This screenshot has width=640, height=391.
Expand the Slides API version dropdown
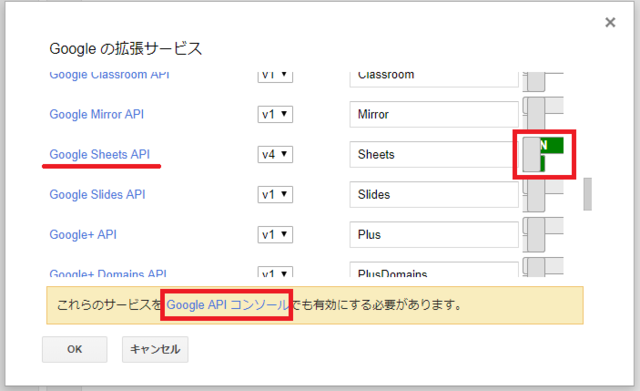275,194
